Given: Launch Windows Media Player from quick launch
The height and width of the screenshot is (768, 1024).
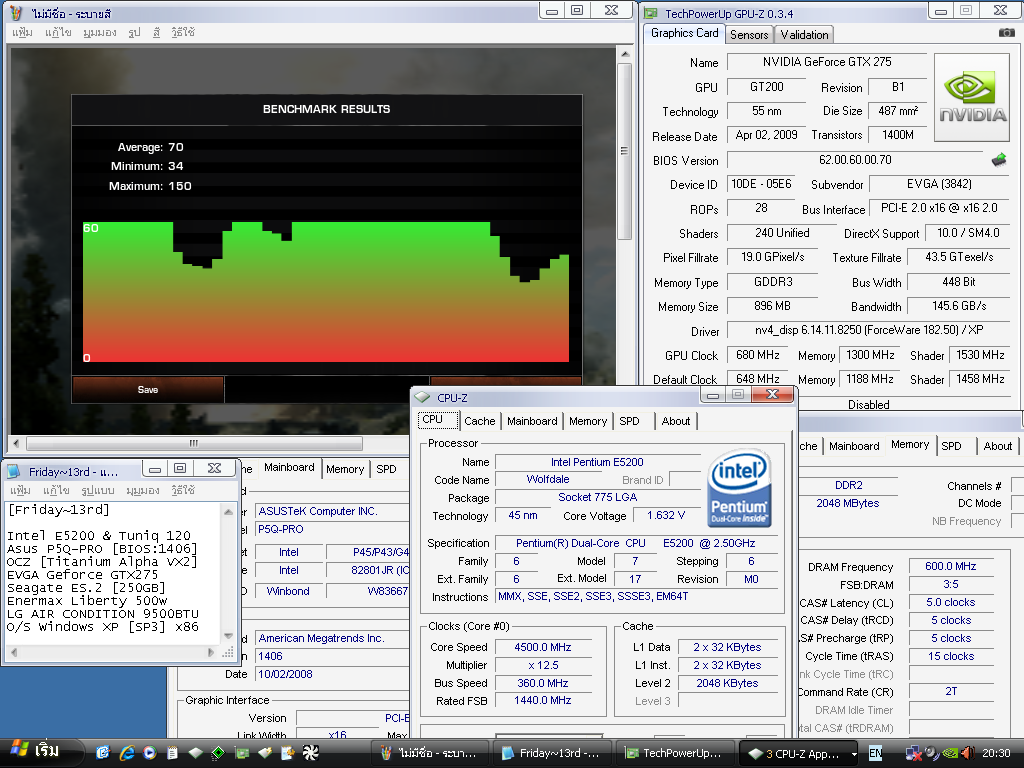Looking at the screenshot, I should click(150, 753).
